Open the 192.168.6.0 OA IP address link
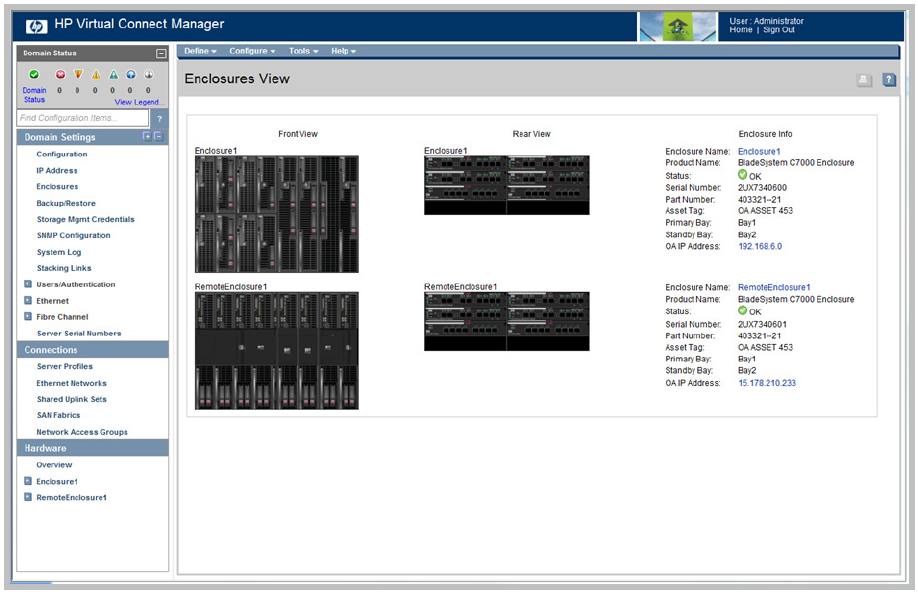Image resolution: width=918 pixels, height=592 pixels. (x=760, y=246)
